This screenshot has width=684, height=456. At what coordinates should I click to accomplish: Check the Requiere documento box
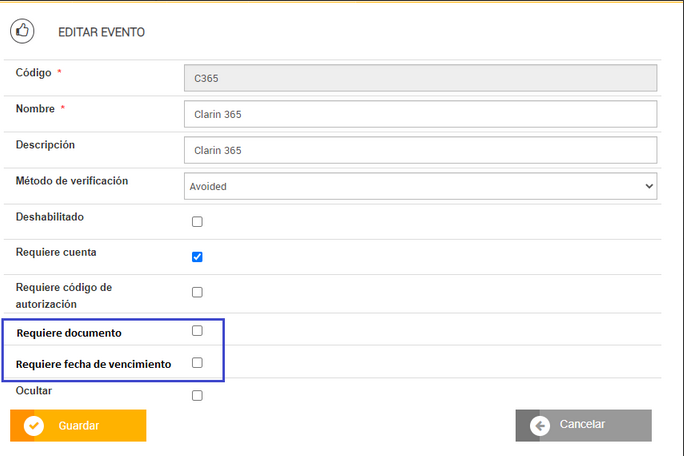pos(197,330)
